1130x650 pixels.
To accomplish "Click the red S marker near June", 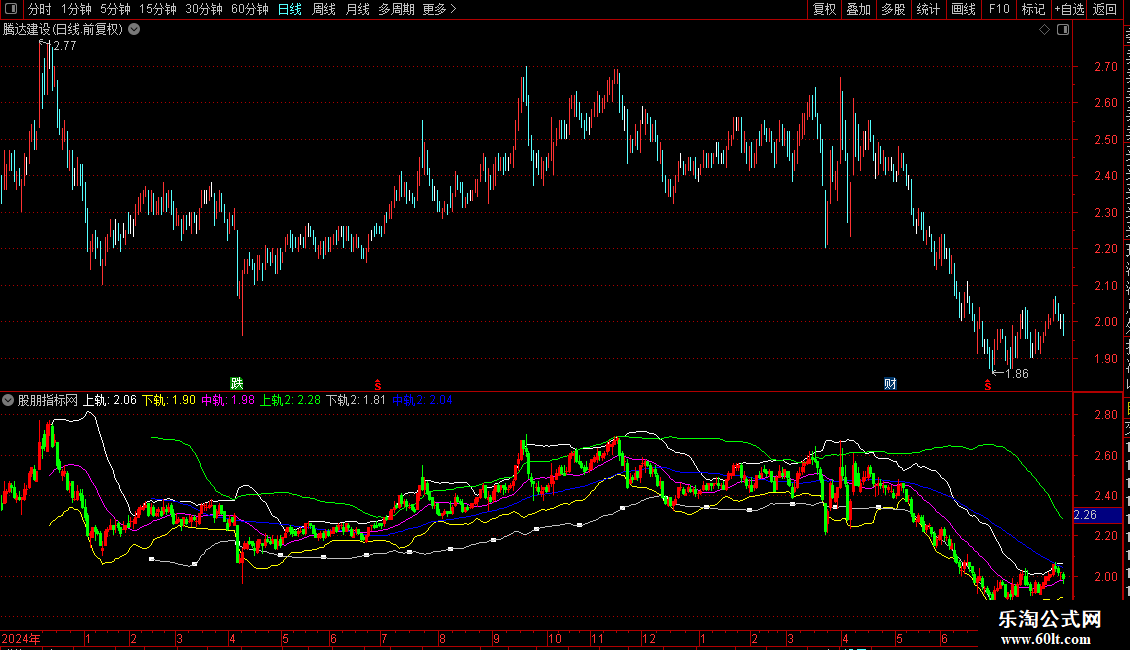I will 988,385.
